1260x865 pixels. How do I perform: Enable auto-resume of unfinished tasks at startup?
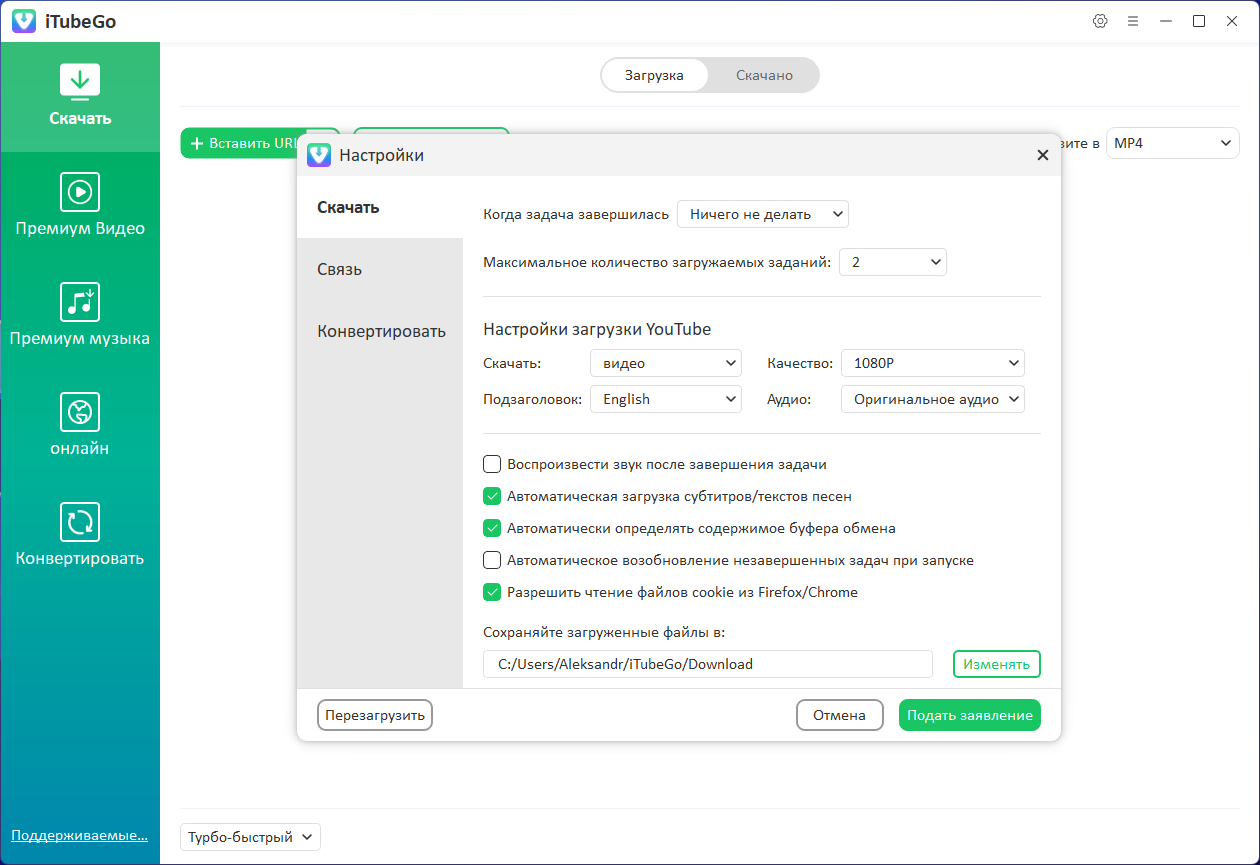pos(492,560)
